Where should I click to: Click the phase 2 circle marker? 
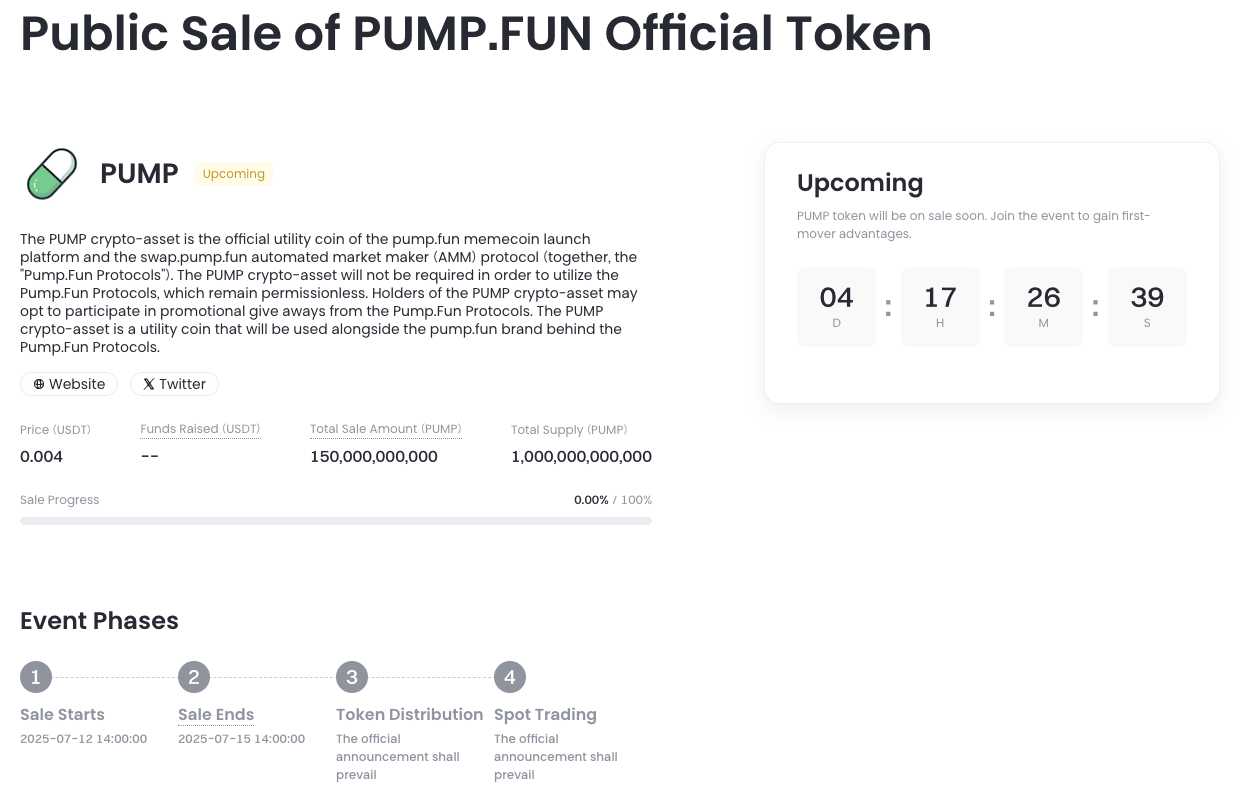193,677
